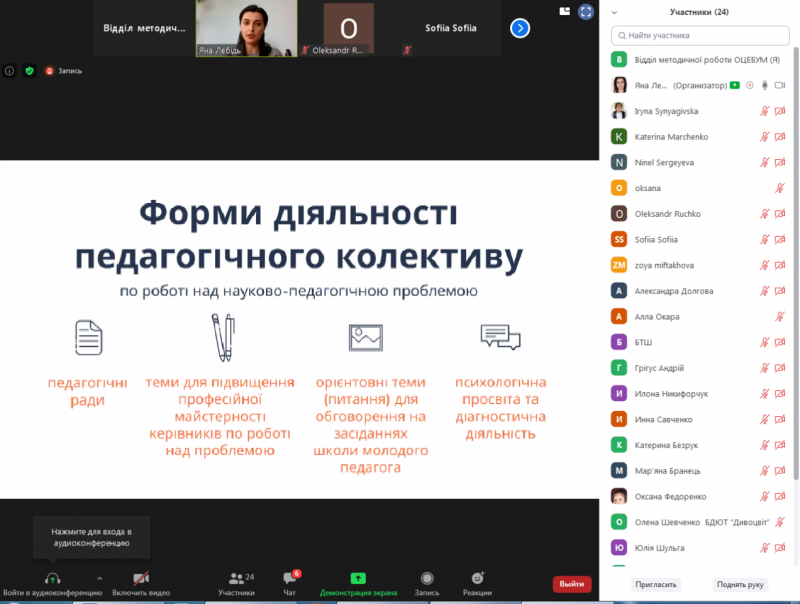Click Войти в аудиоконференцию headphone button
The image size is (800, 604).
[x=53, y=584]
